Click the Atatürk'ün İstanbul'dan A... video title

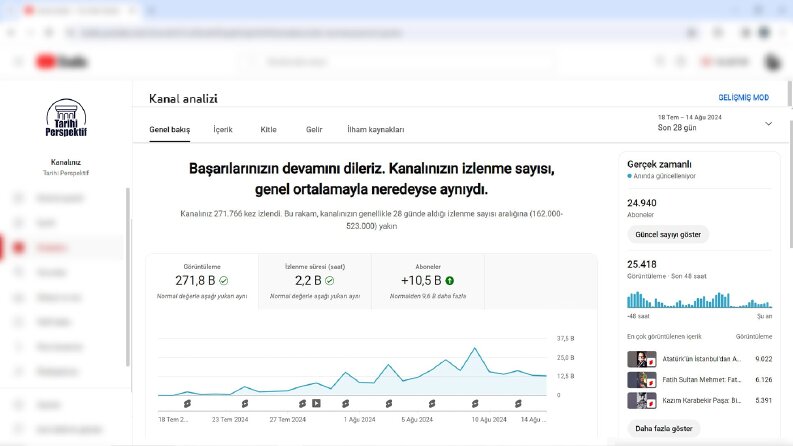pyautogui.click(x=701, y=359)
